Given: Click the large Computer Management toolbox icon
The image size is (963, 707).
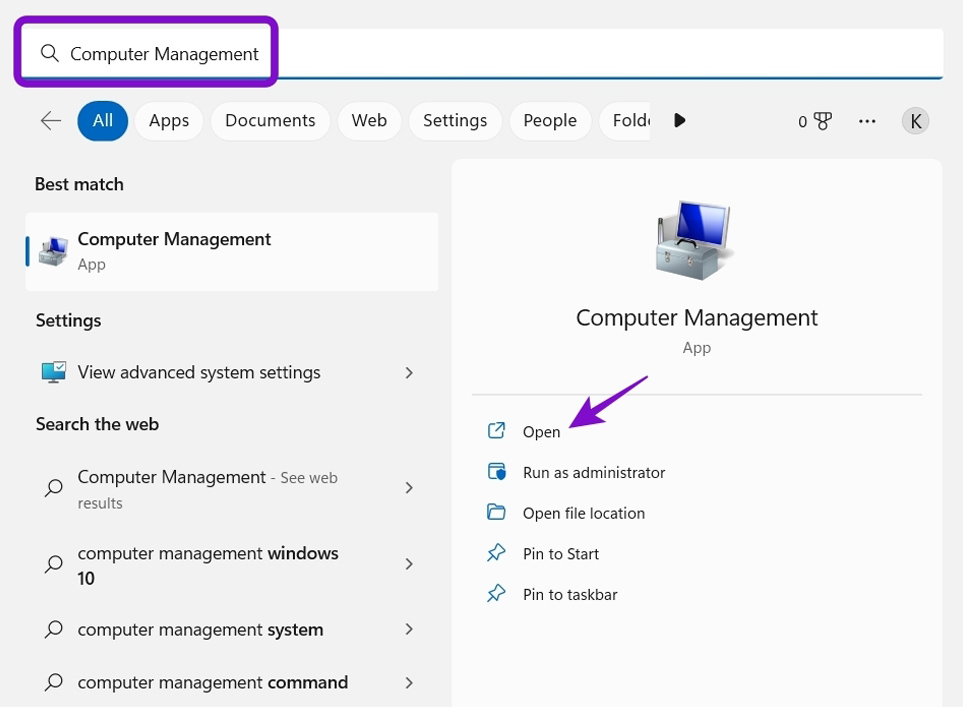Looking at the screenshot, I should pyautogui.click(x=696, y=240).
